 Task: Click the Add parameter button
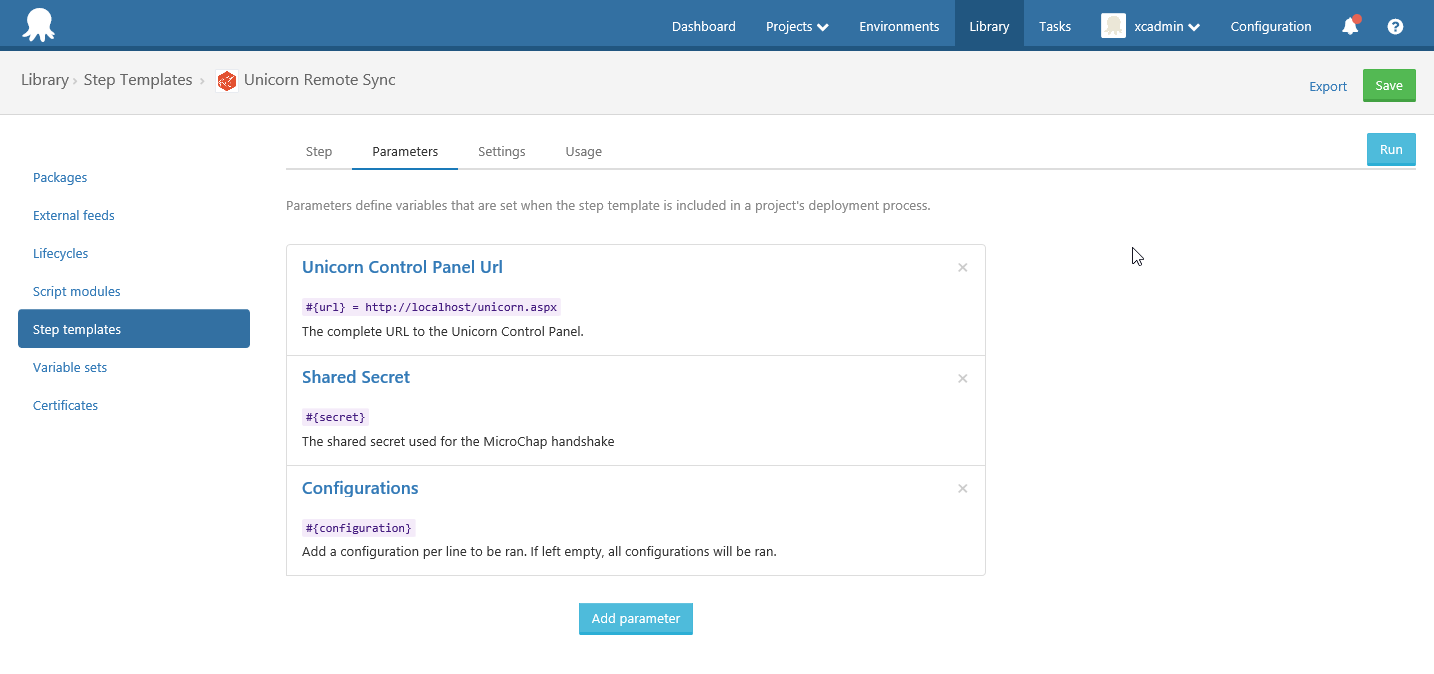[636, 619]
